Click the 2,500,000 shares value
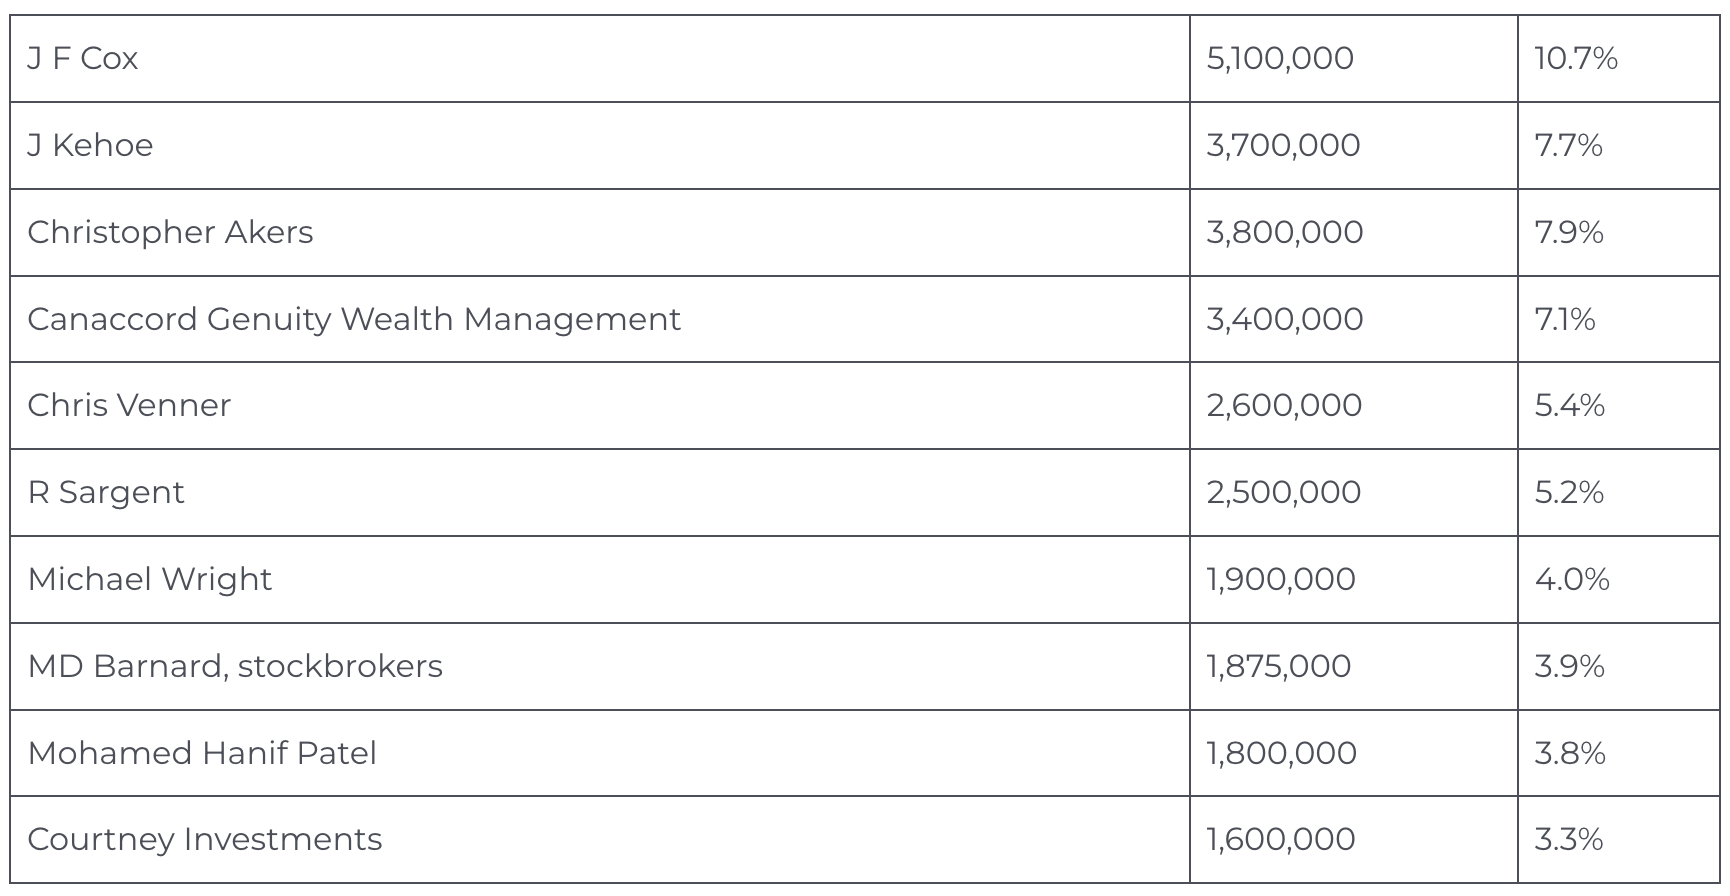Screen dimensions: 1730x896 click(x=1284, y=492)
